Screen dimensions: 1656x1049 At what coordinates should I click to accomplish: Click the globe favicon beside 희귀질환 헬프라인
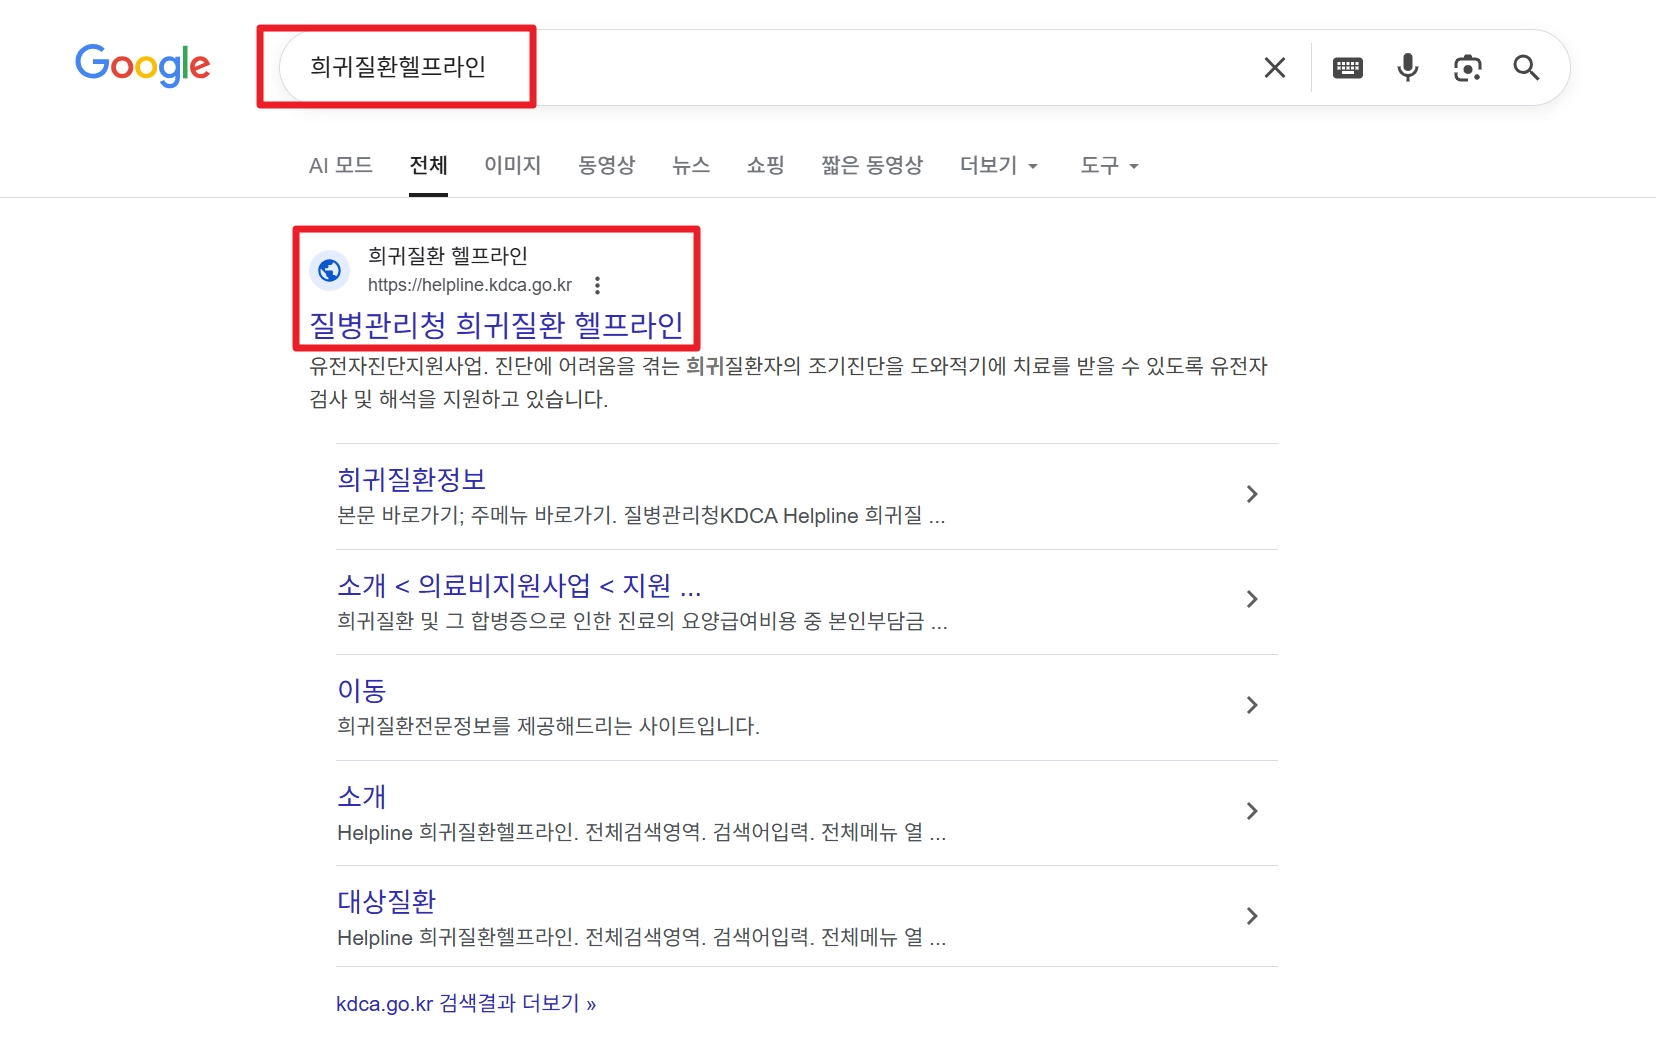click(330, 270)
